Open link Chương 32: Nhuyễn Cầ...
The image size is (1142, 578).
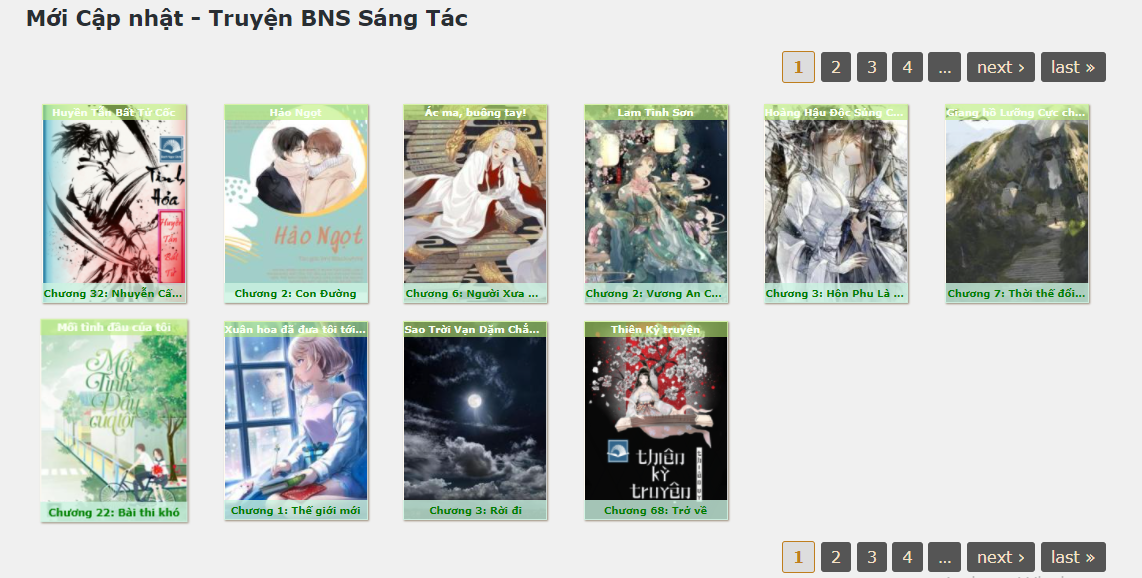point(113,293)
